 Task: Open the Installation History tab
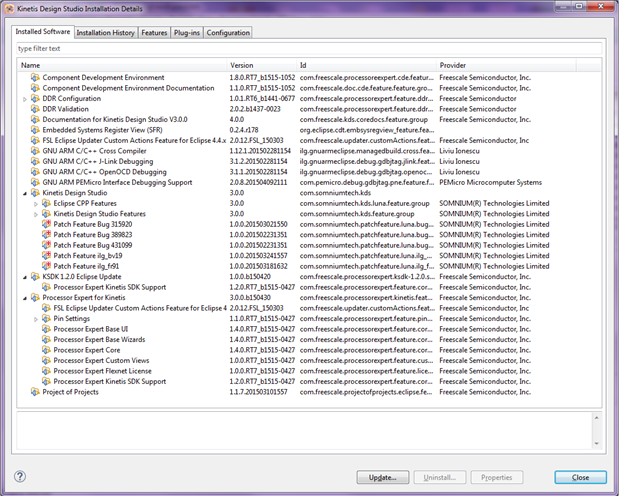click(x=105, y=32)
